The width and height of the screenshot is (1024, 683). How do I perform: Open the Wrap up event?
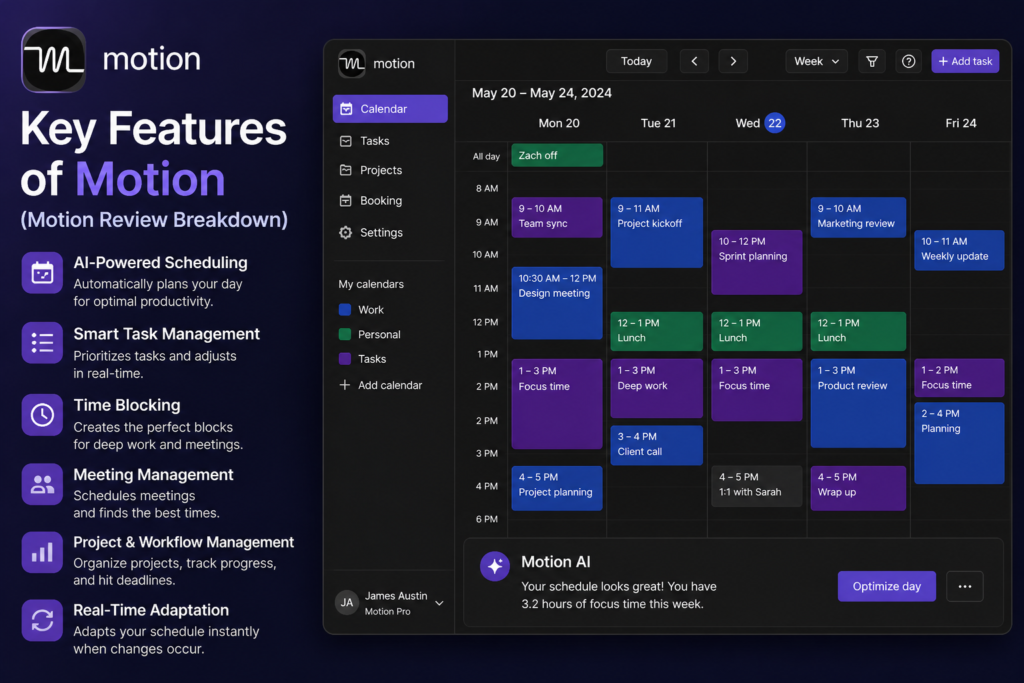click(858, 488)
